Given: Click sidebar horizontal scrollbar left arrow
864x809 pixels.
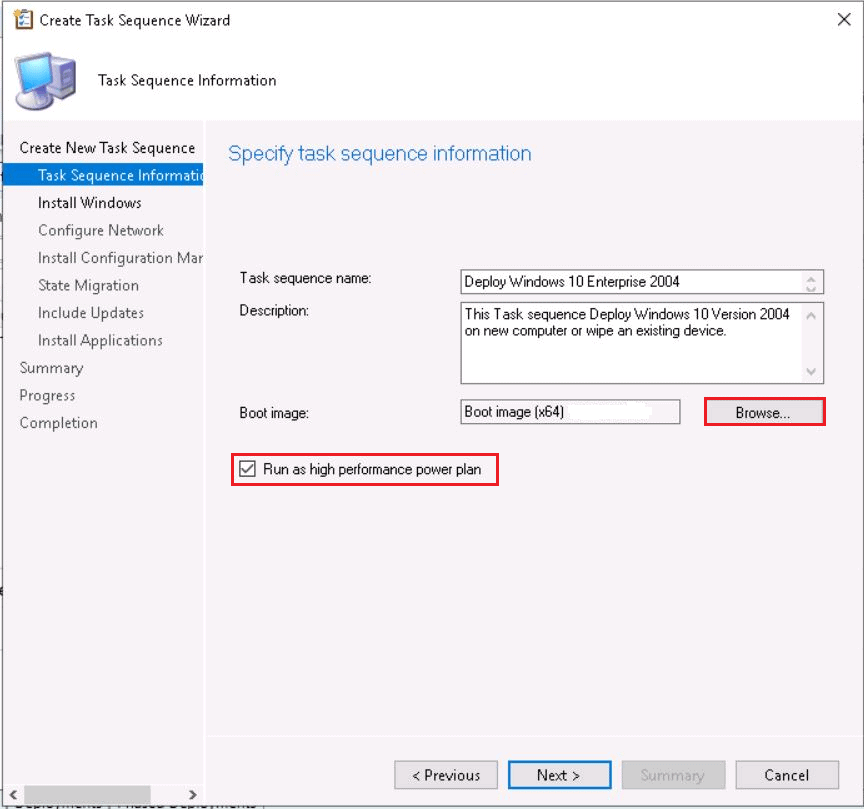Looking at the screenshot, I should (13, 794).
